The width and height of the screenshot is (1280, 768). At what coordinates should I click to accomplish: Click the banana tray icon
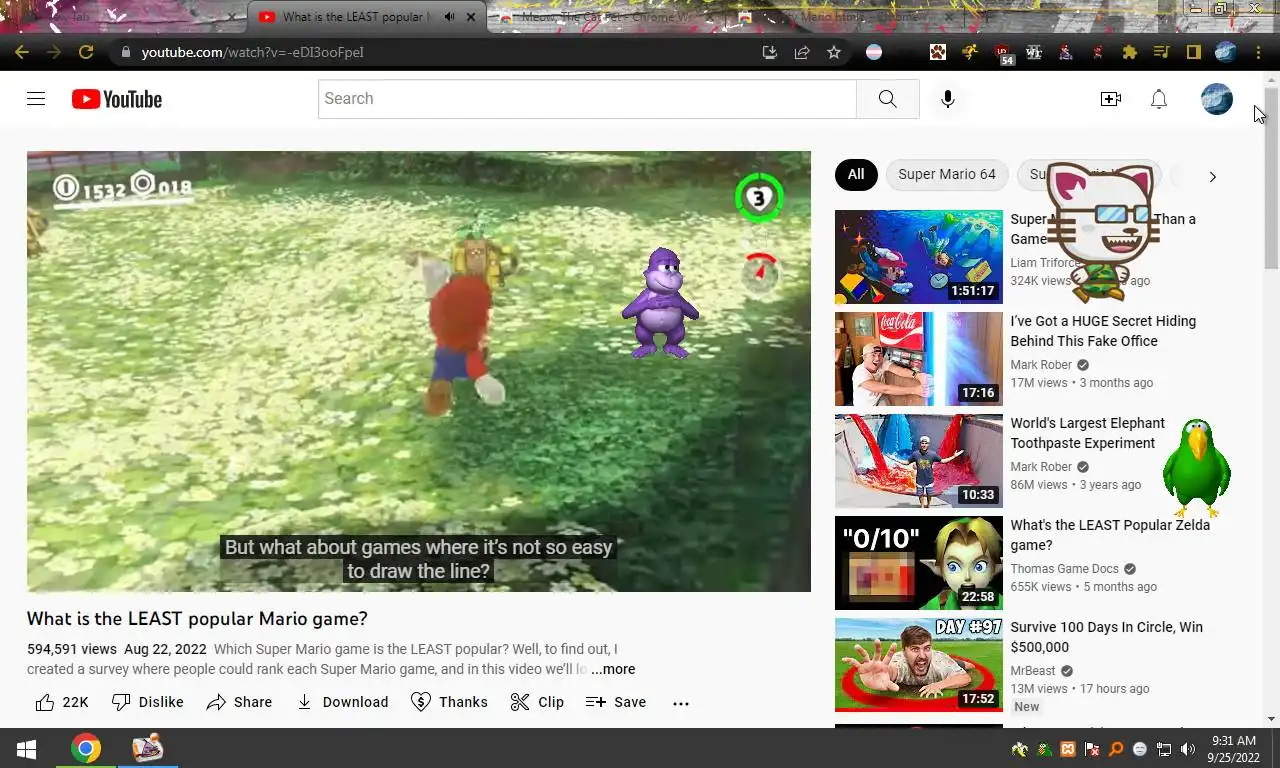click(x=1019, y=749)
